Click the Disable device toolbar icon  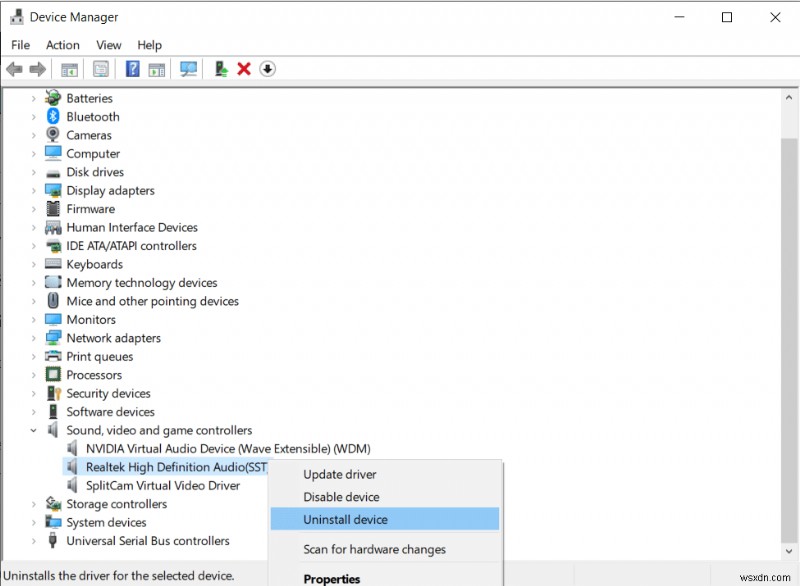click(266, 68)
